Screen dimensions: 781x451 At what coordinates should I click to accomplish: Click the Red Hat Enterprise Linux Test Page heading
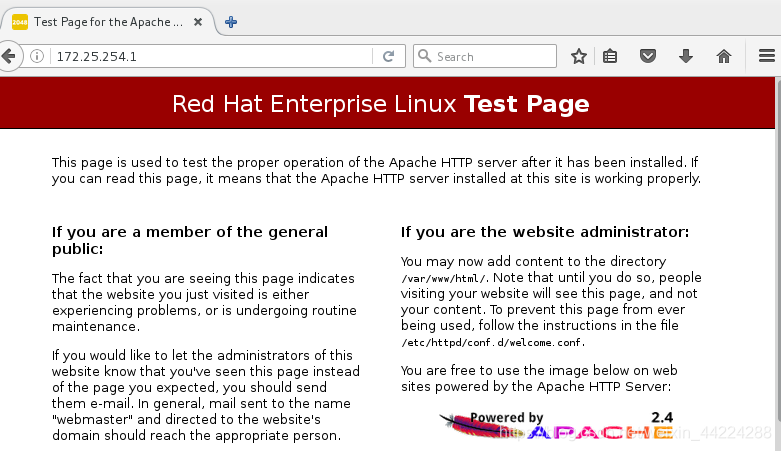(381, 104)
